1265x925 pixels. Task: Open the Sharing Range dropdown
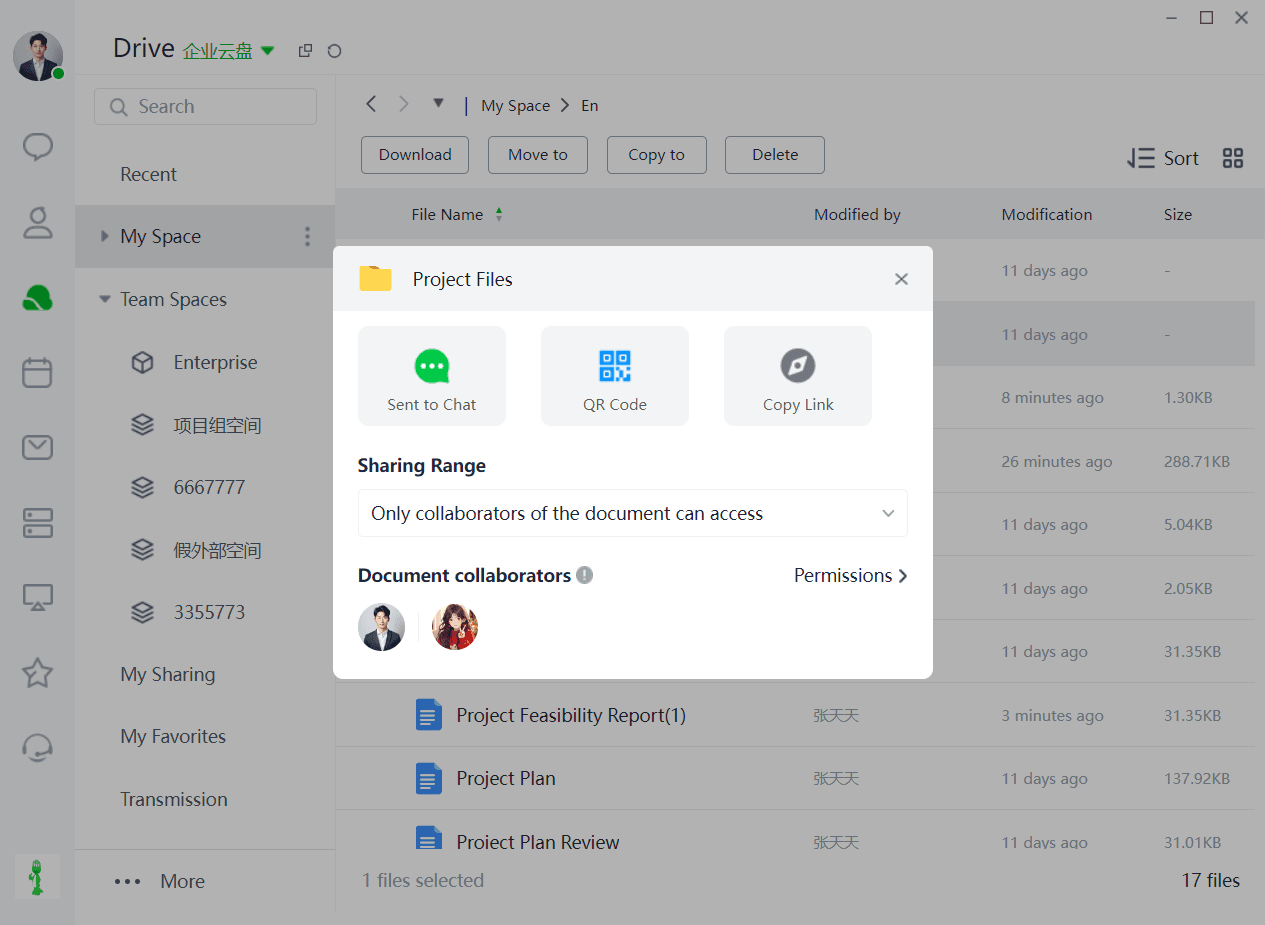(633, 513)
